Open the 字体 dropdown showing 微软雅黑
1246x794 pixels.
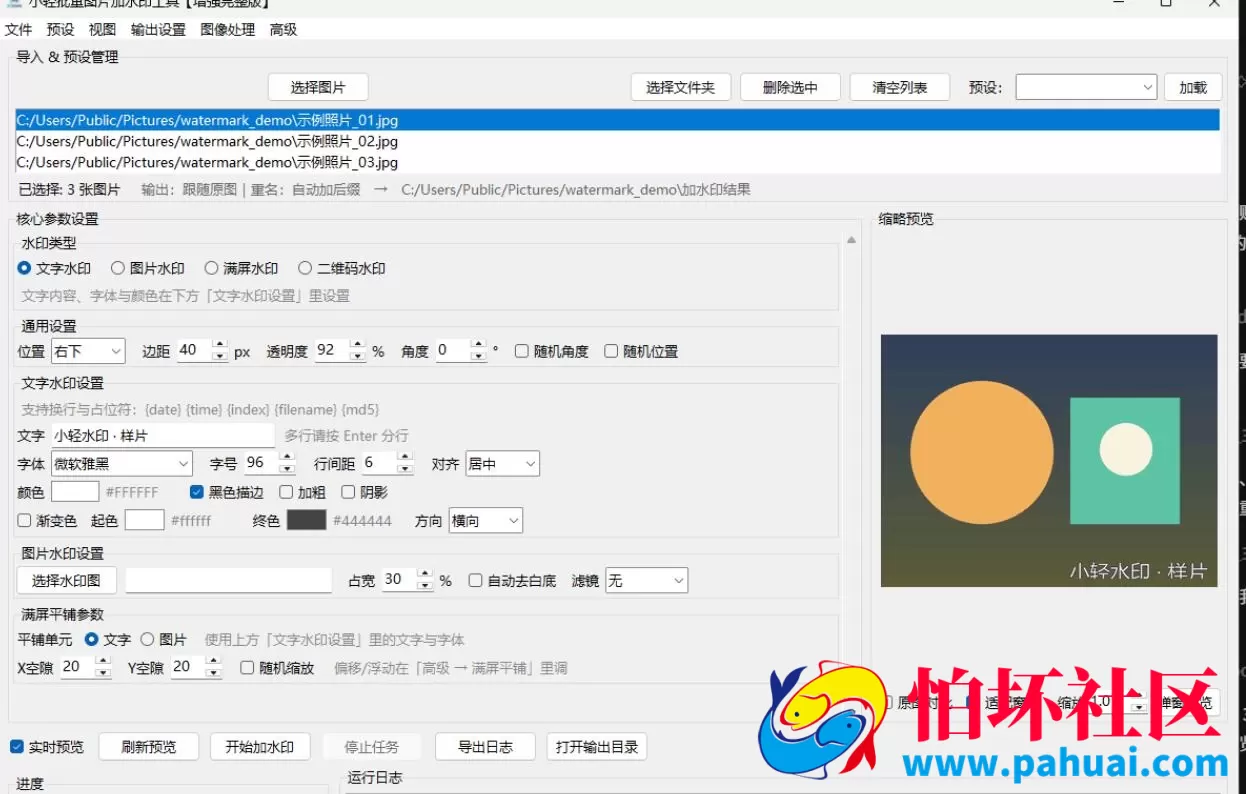click(x=121, y=463)
